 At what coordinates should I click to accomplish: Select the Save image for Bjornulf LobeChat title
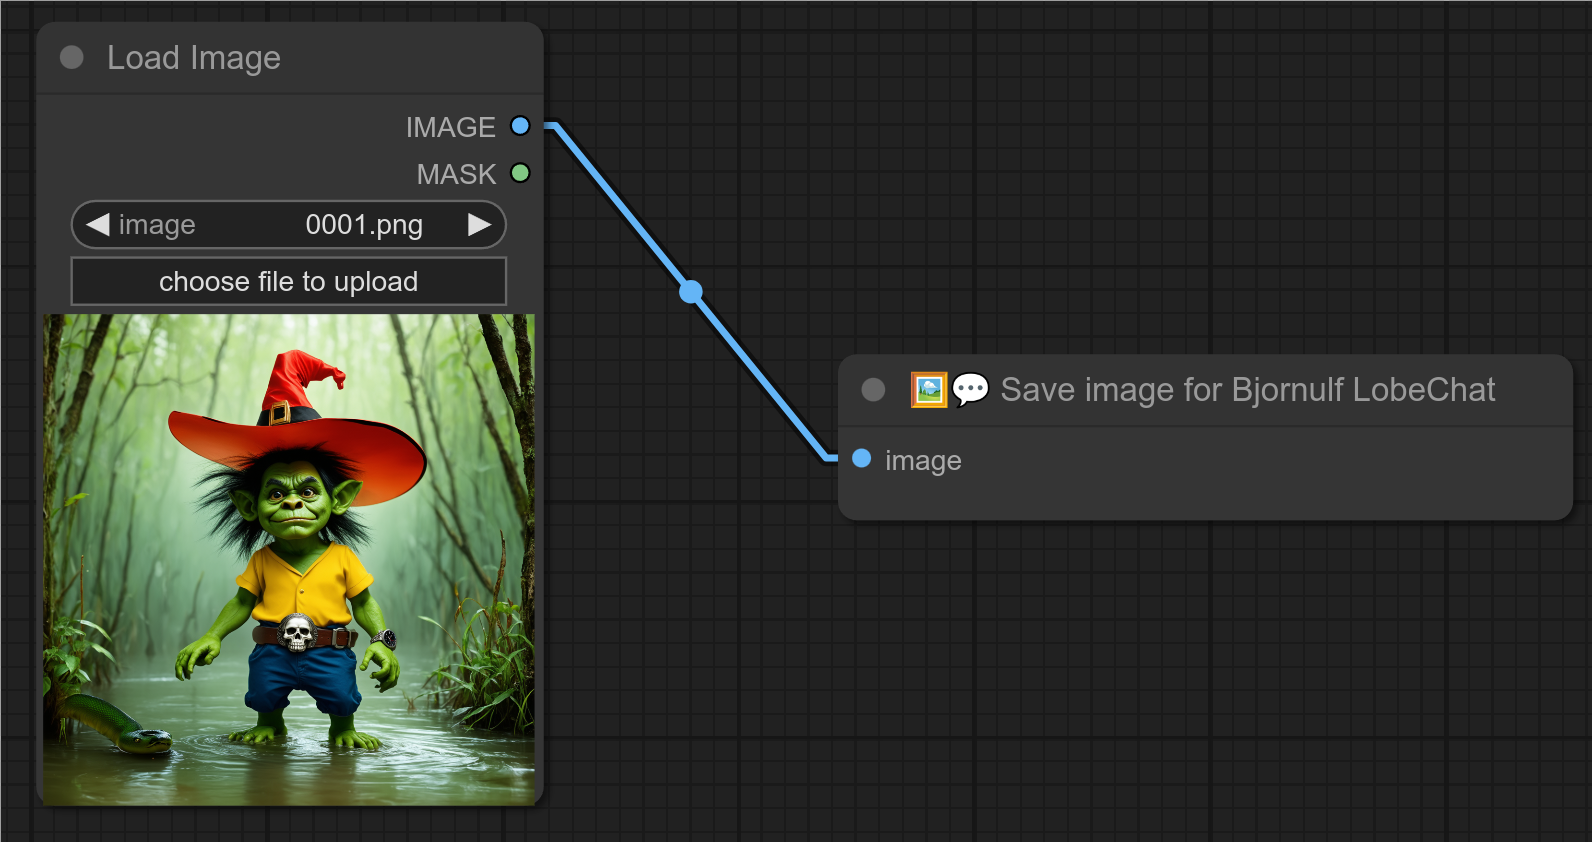pos(1247,390)
